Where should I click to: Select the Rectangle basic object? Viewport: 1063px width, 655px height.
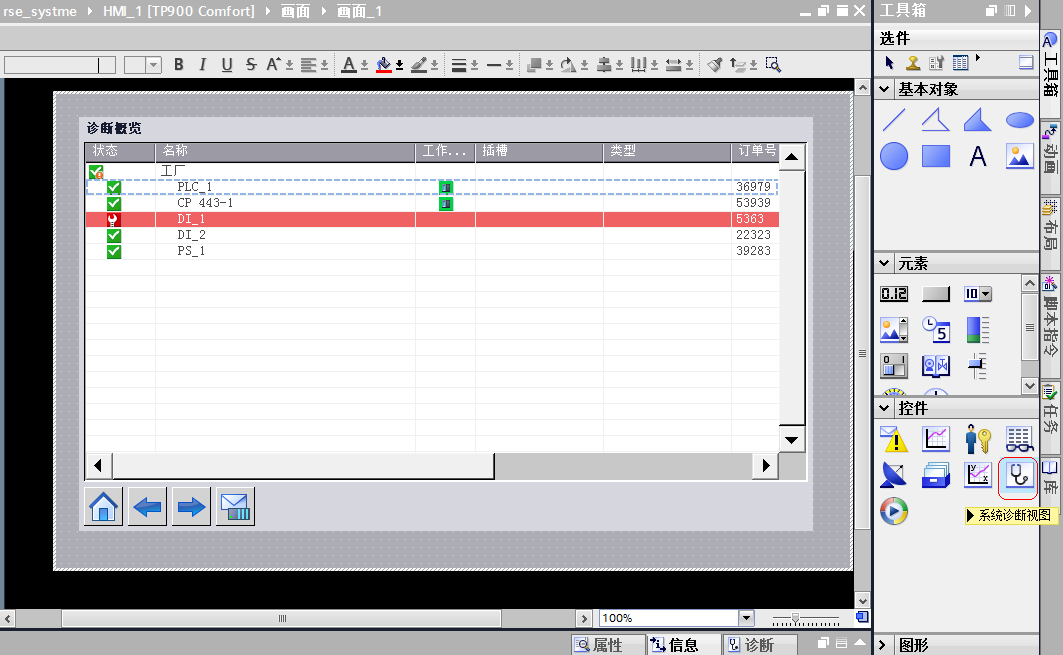coord(936,156)
